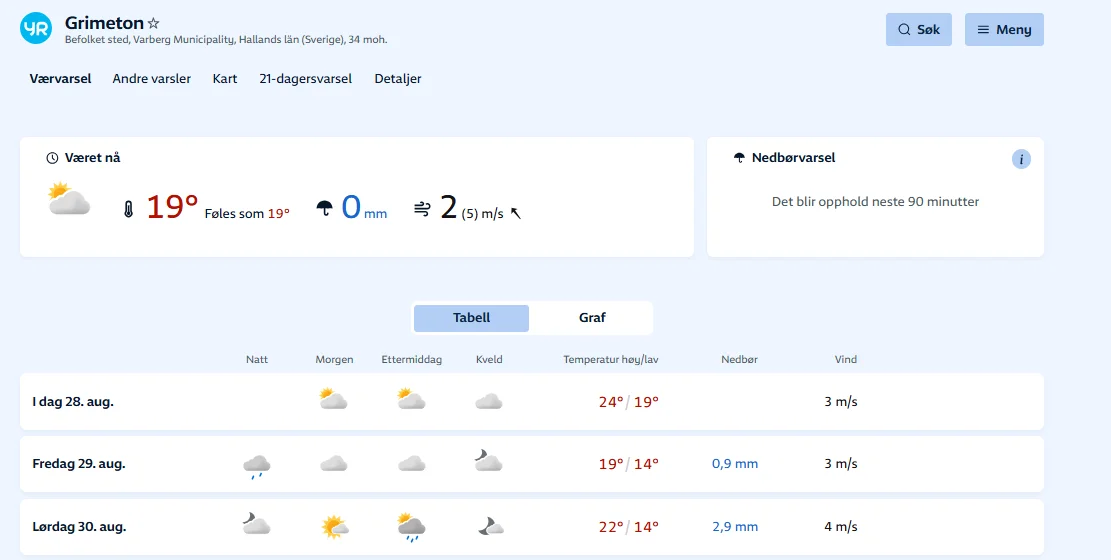Expand the I dag 28. aug. row
Viewport: 1111px width, 560px height.
73,402
